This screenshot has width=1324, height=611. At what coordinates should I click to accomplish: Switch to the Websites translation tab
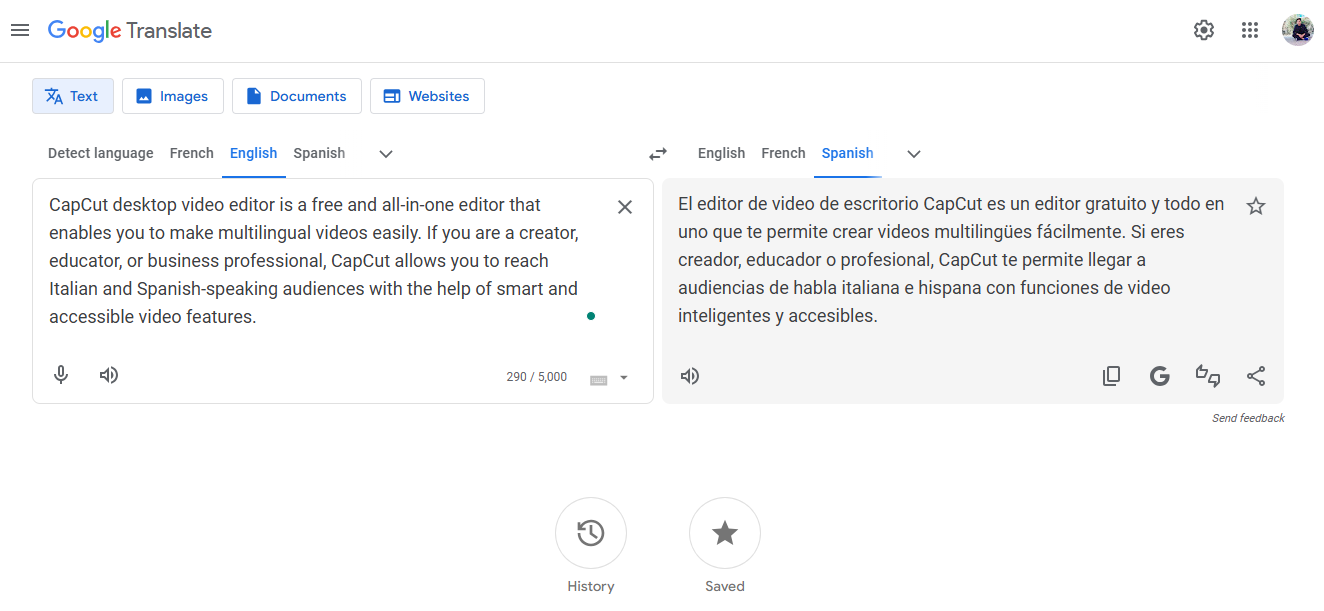click(427, 95)
